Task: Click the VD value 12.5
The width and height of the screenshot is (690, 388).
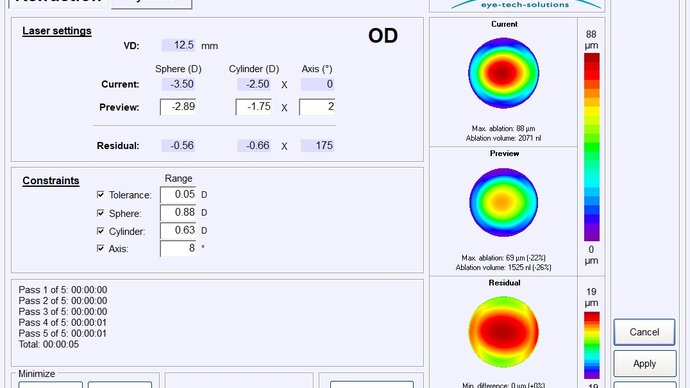Action: [x=178, y=45]
